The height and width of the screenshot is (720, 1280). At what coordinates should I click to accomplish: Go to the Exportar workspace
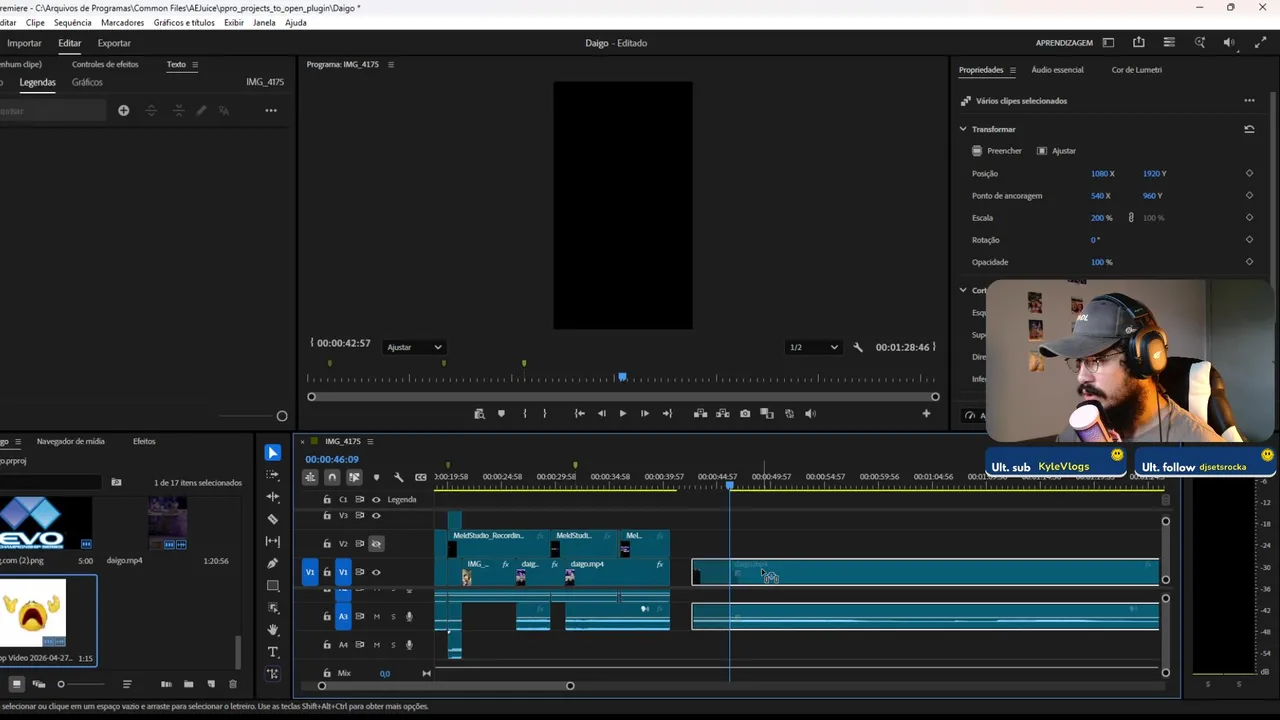coord(114,43)
